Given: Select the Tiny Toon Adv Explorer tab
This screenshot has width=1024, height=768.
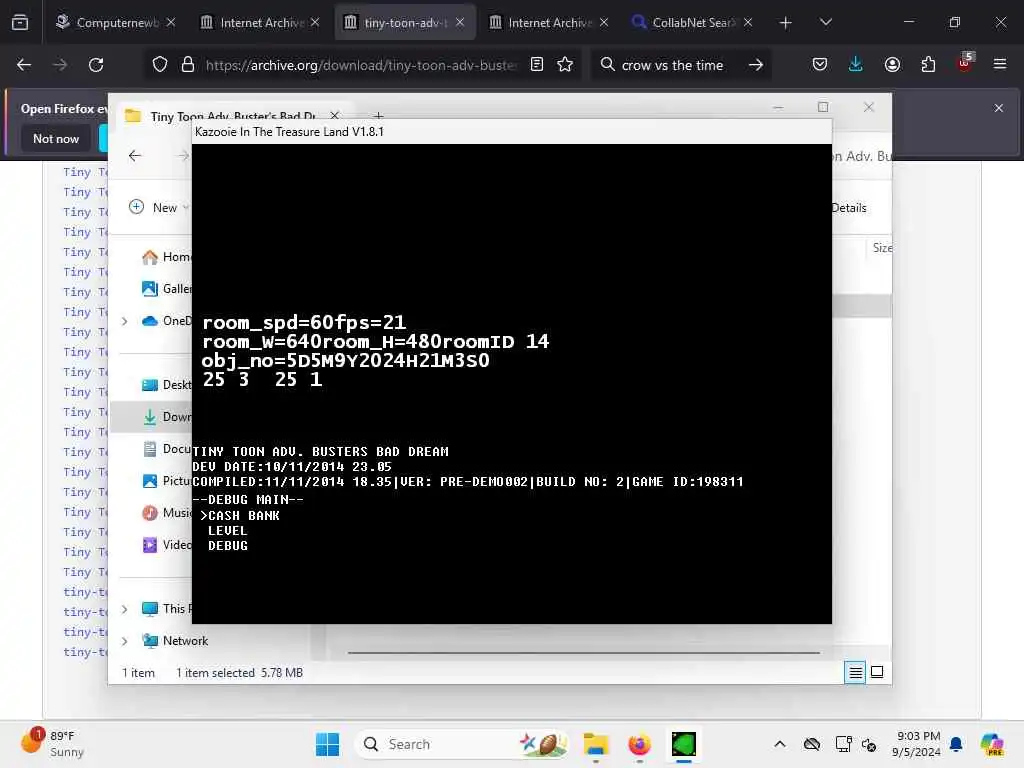Looking at the screenshot, I should tap(233, 116).
